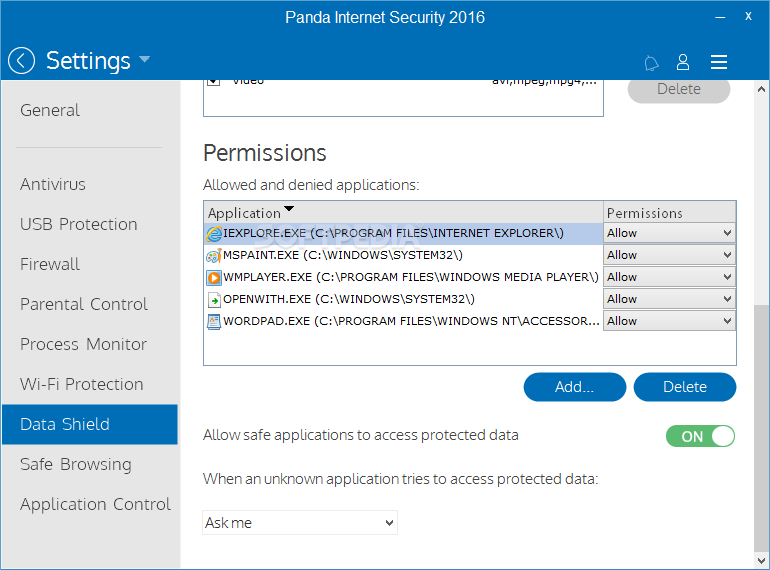
Task: Select the WMPLAYER.EXE row
Action: [403, 277]
